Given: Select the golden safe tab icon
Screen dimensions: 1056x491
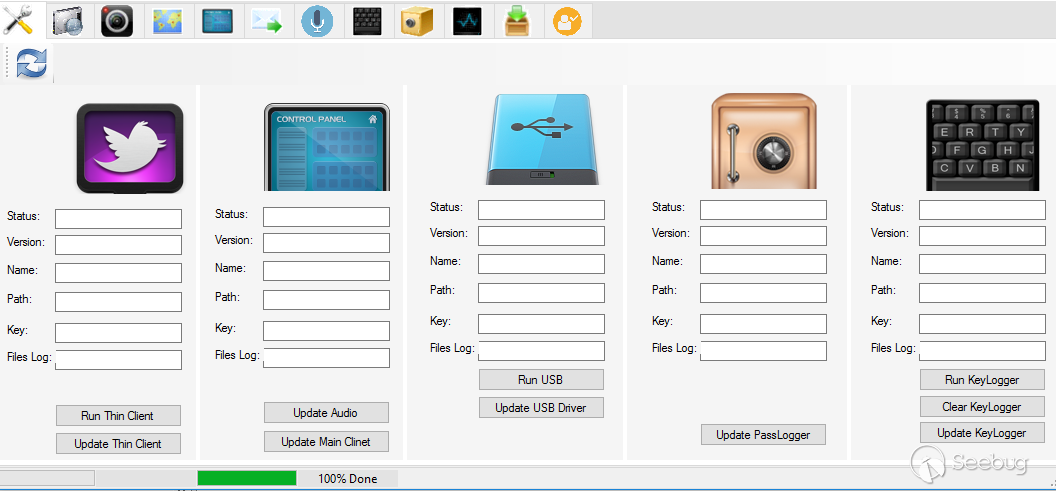Looking at the screenshot, I should click(416, 21).
